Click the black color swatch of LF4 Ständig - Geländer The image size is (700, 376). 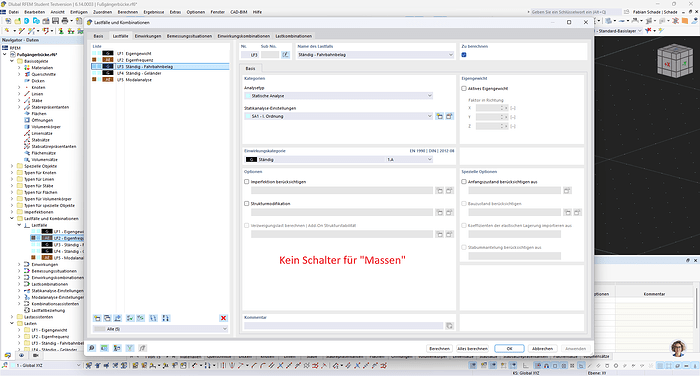coord(108,73)
